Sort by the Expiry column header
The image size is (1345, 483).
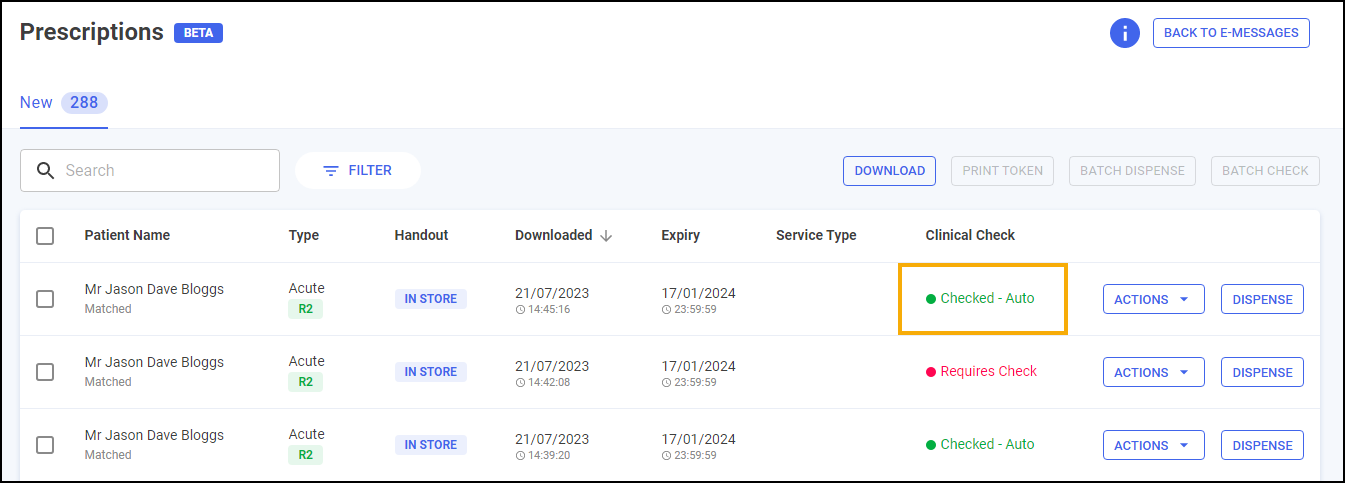pyautogui.click(x=680, y=236)
